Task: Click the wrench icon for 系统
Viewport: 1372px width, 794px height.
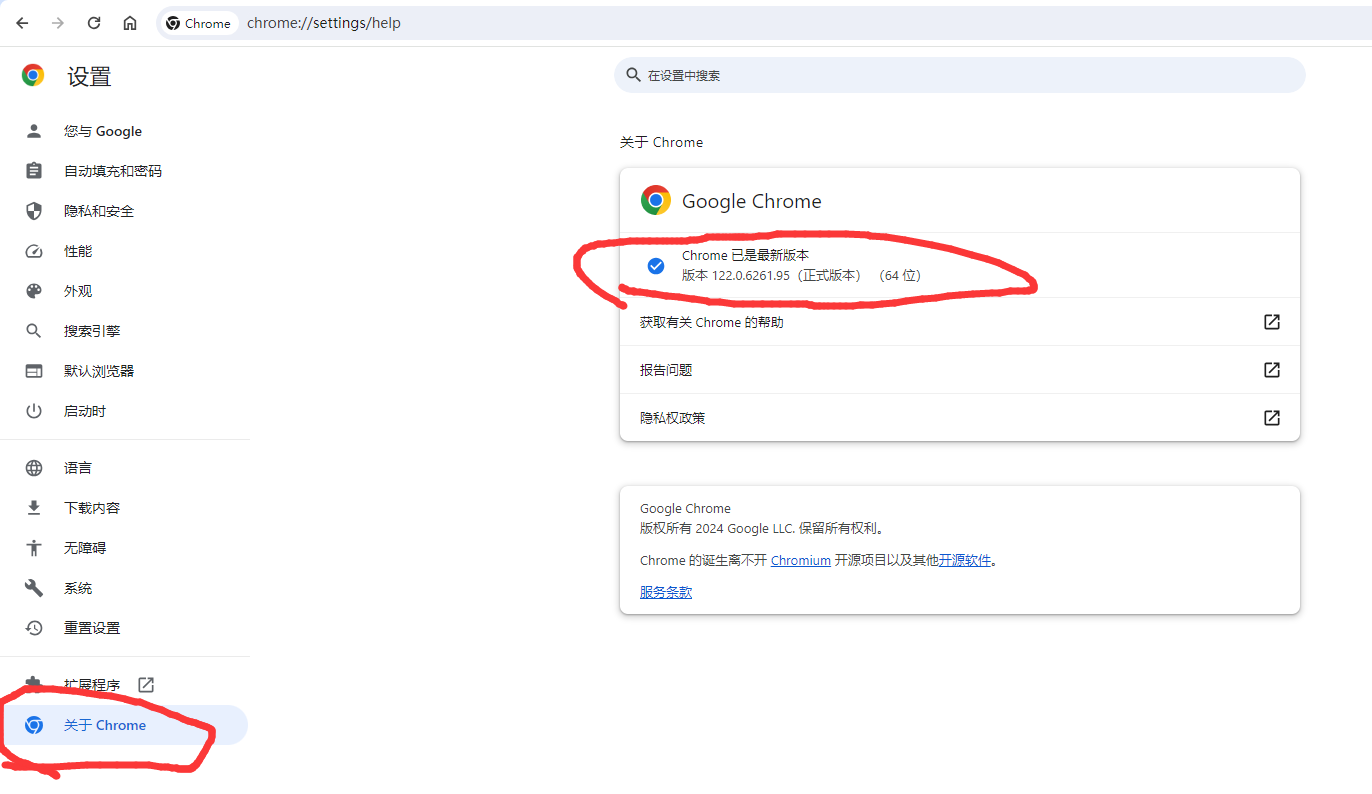Action: click(34, 588)
